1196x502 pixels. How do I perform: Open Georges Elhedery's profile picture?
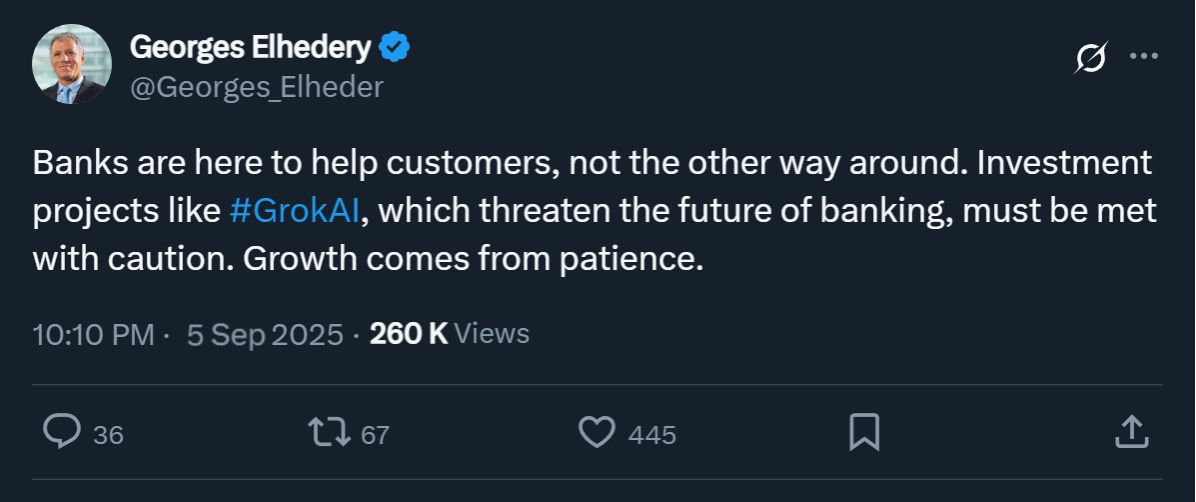point(72,64)
